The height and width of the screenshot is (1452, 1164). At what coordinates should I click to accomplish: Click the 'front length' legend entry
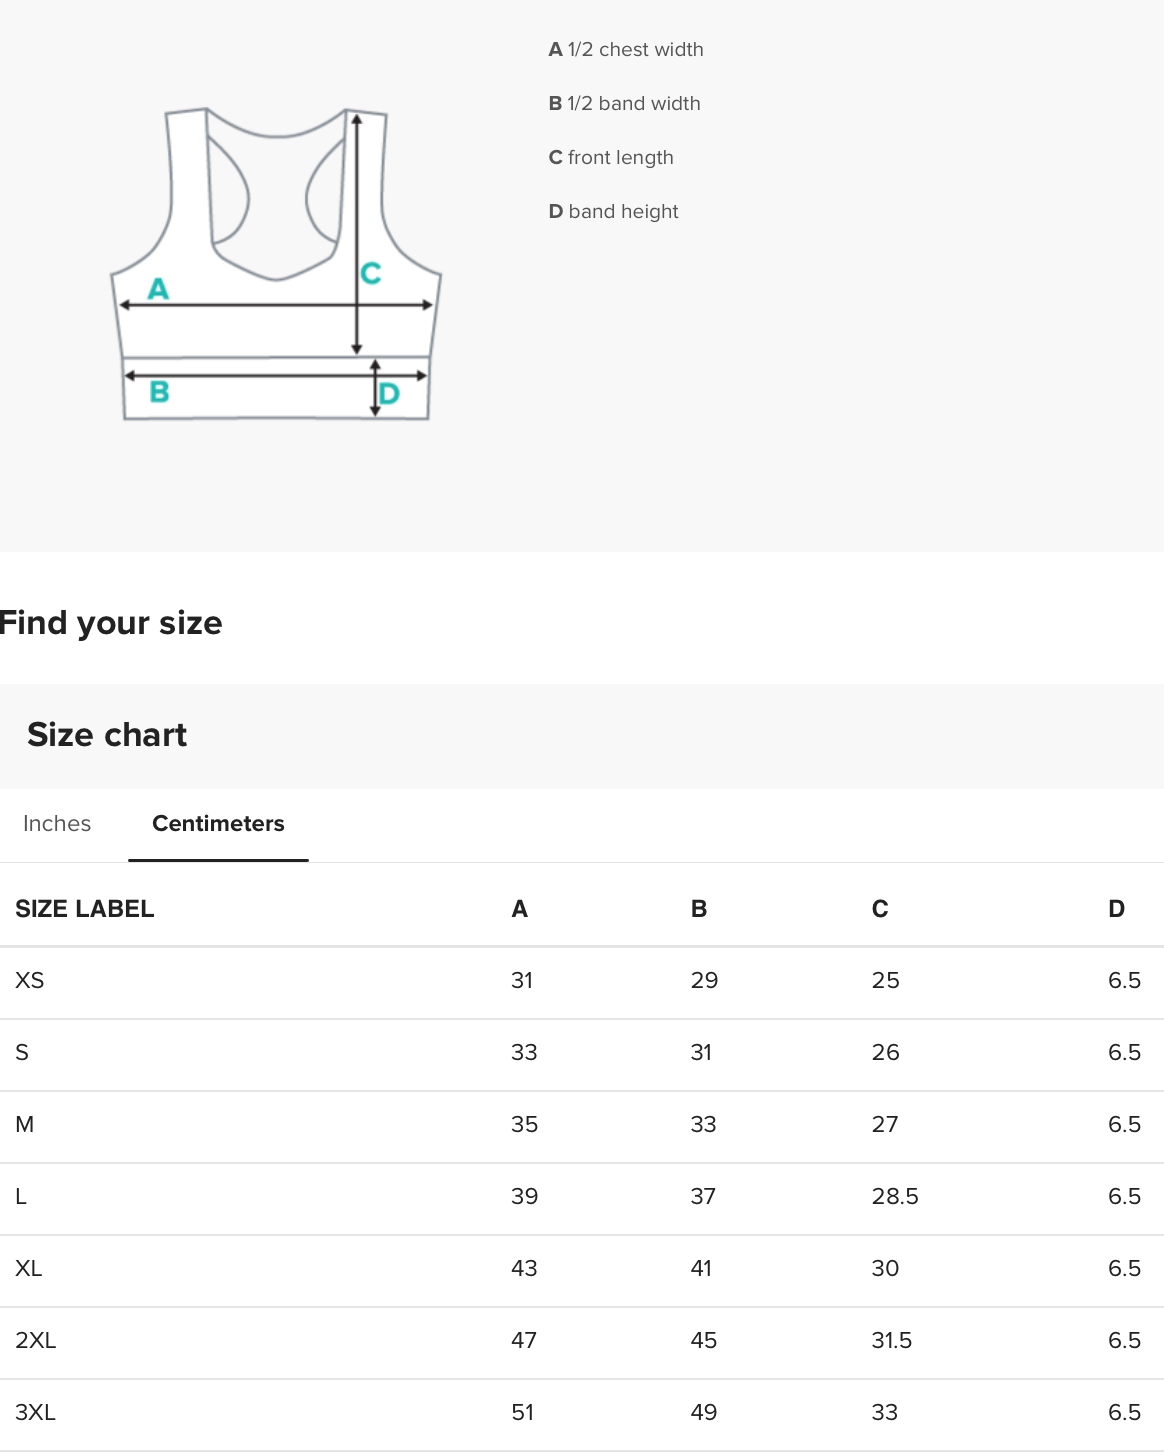point(611,158)
